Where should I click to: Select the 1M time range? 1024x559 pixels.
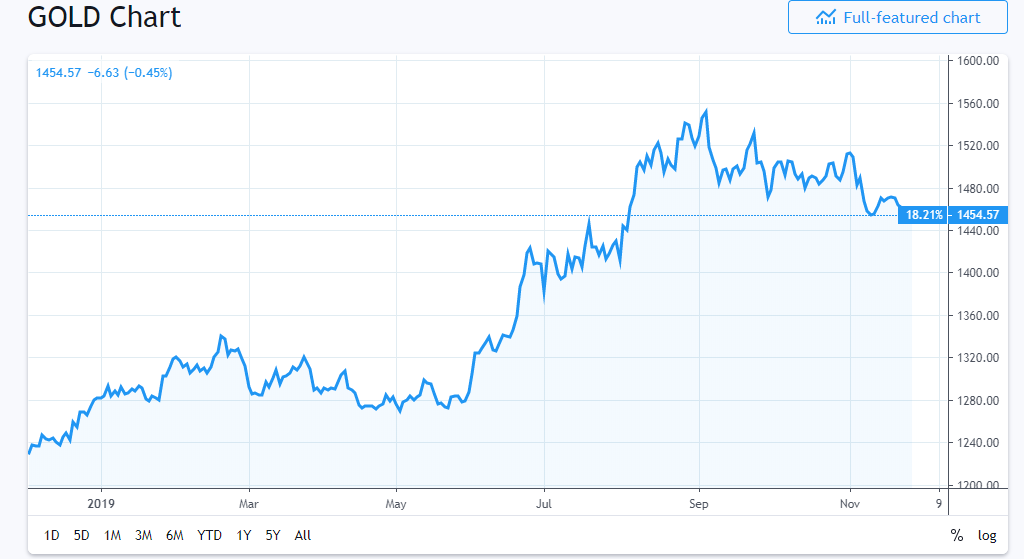(112, 535)
